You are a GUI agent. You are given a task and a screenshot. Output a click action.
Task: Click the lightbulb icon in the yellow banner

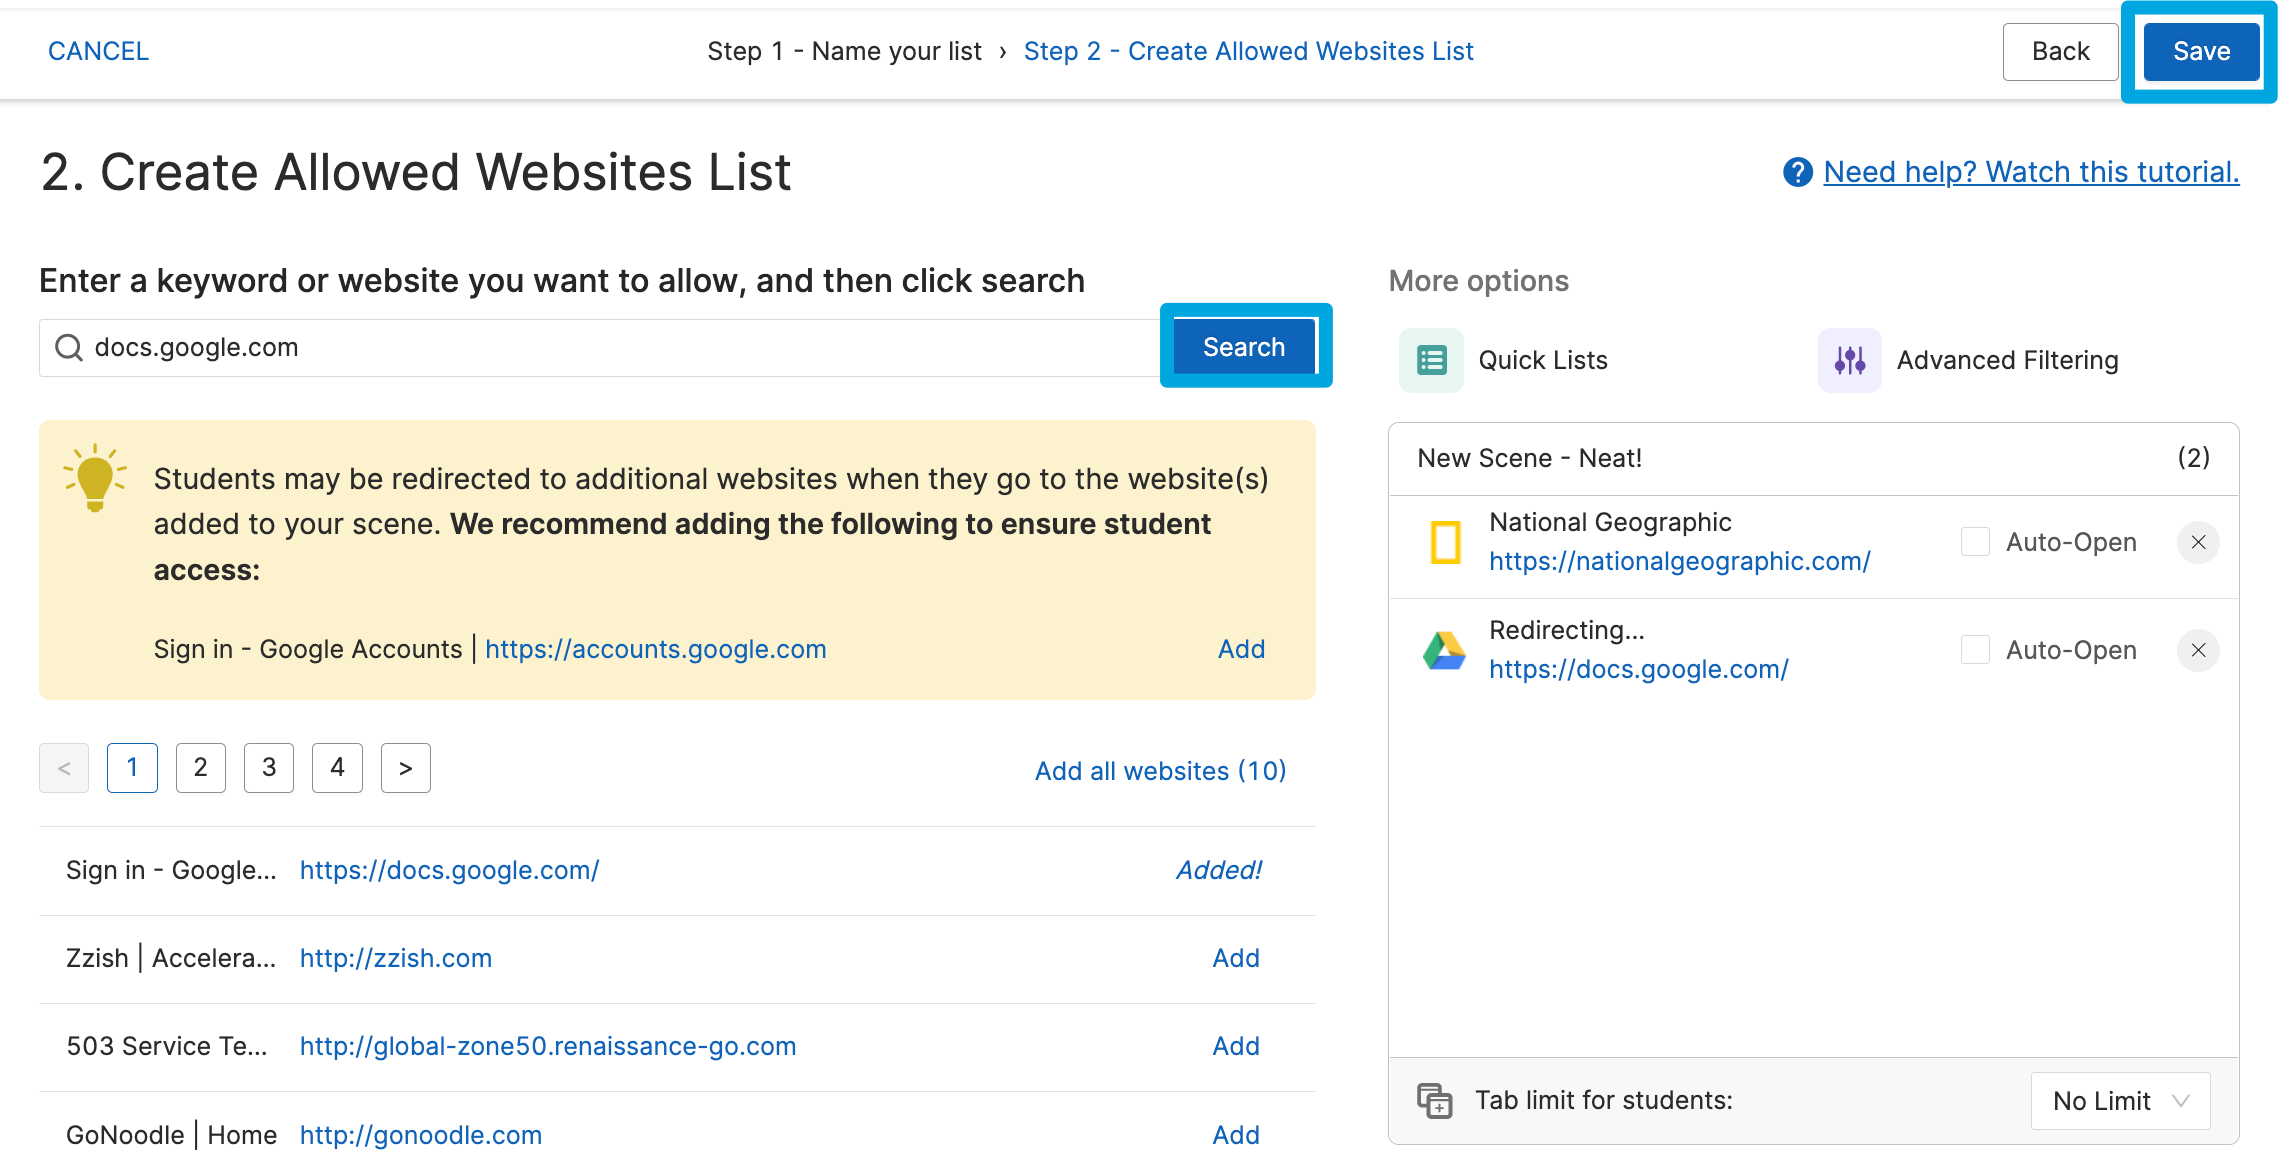(x=95, y=478)
